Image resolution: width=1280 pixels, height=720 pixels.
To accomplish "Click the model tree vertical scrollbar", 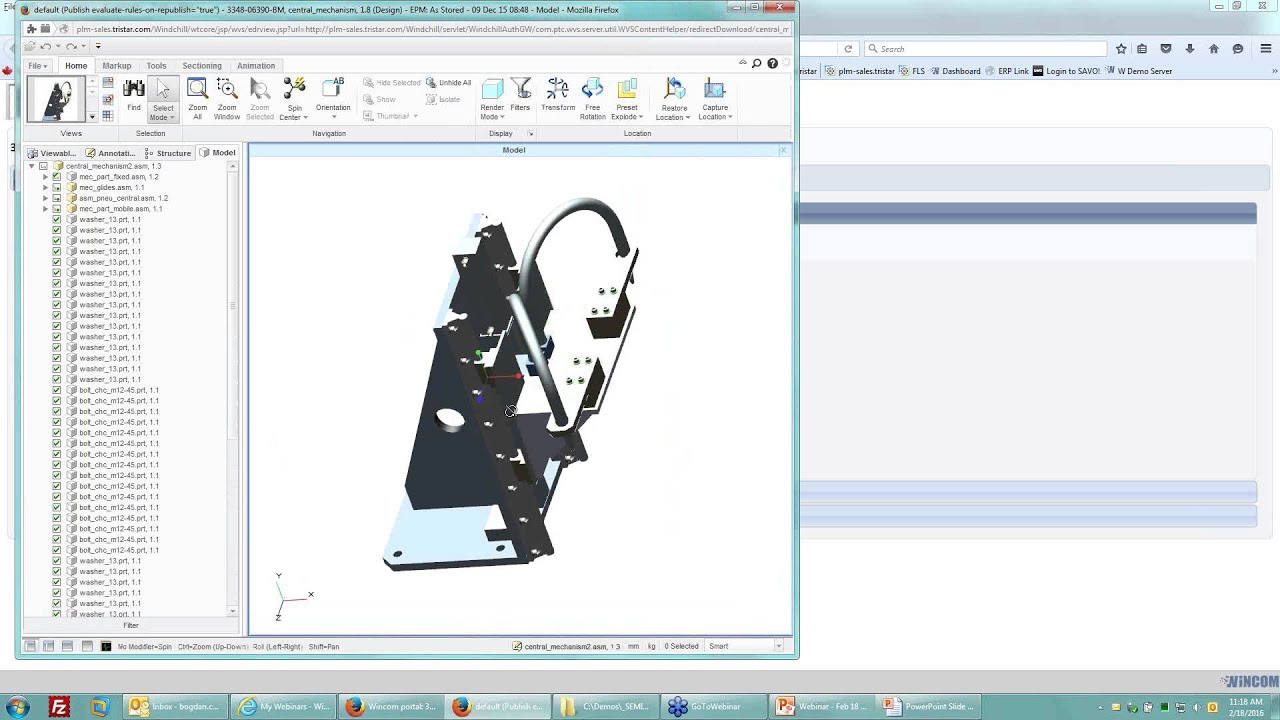I will coord(233,390).
